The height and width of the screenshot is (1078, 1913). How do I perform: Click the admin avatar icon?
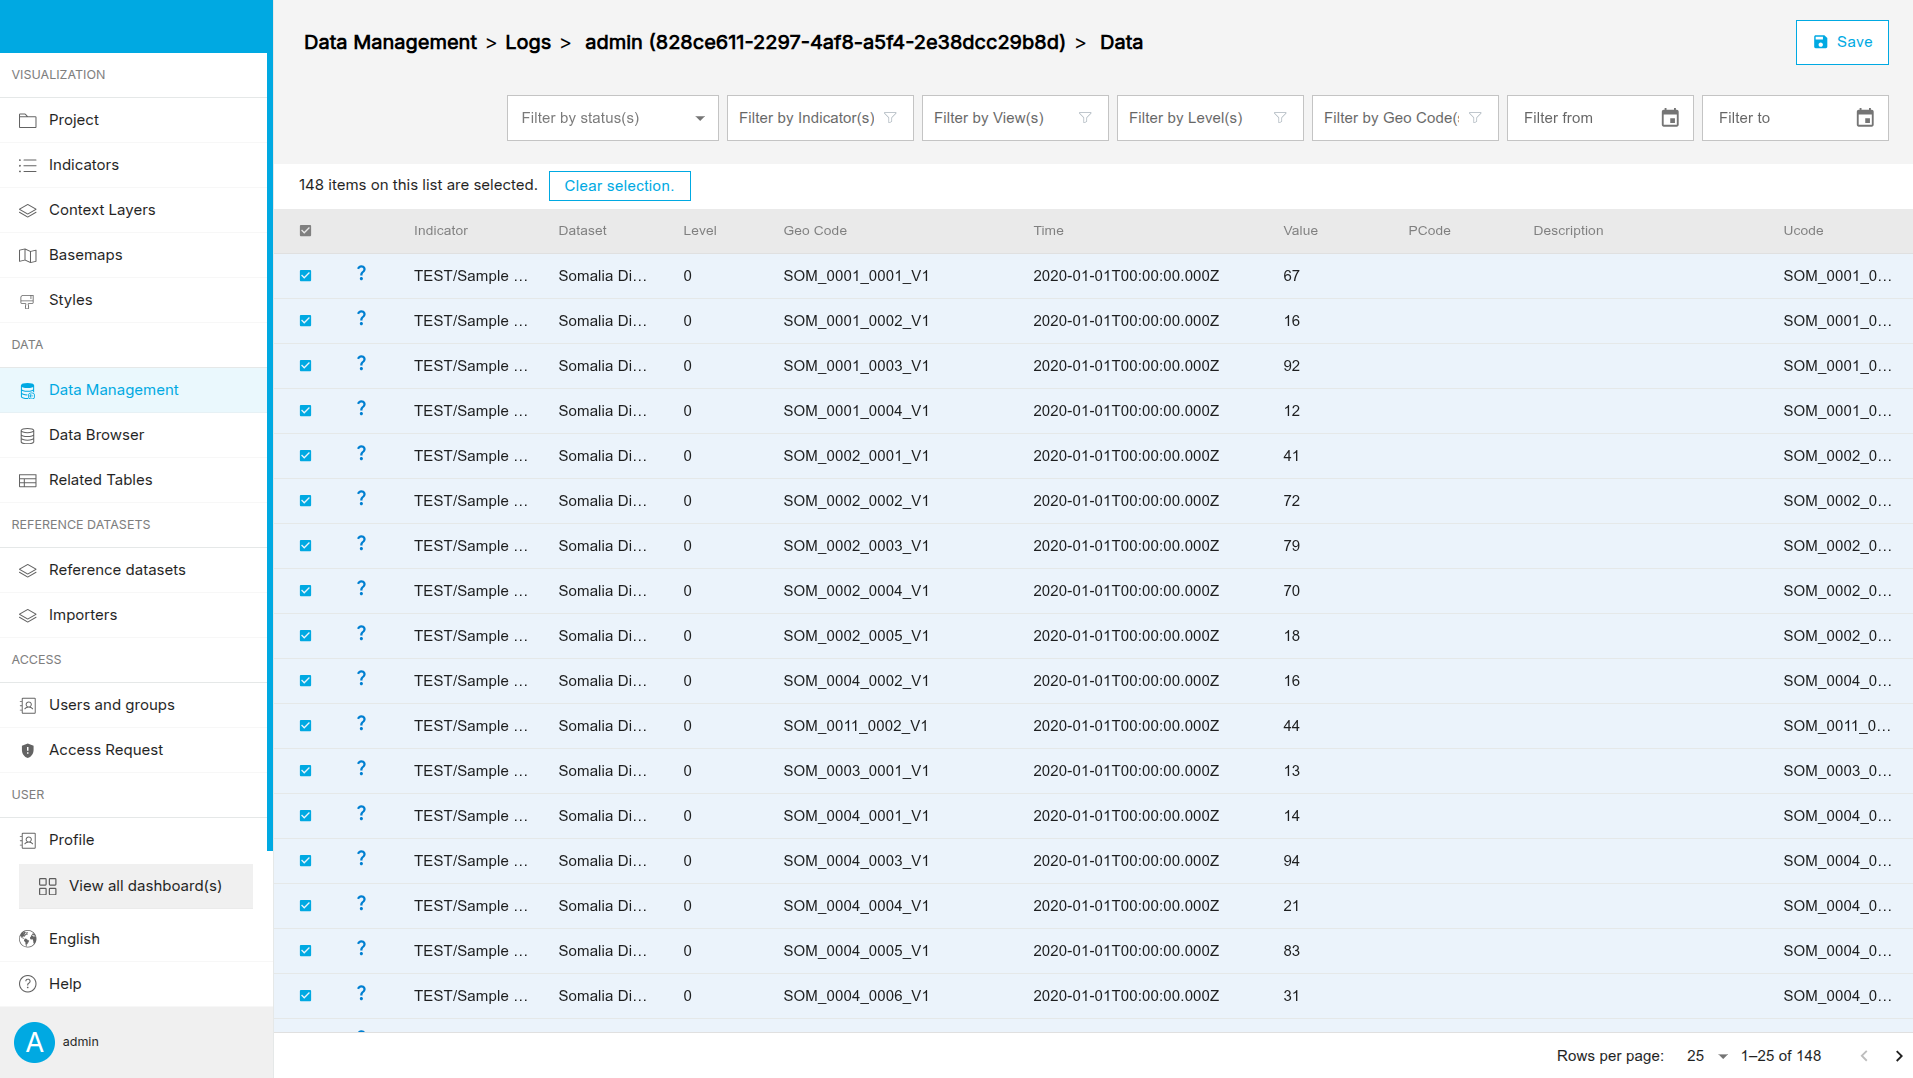click(34, 1042)
